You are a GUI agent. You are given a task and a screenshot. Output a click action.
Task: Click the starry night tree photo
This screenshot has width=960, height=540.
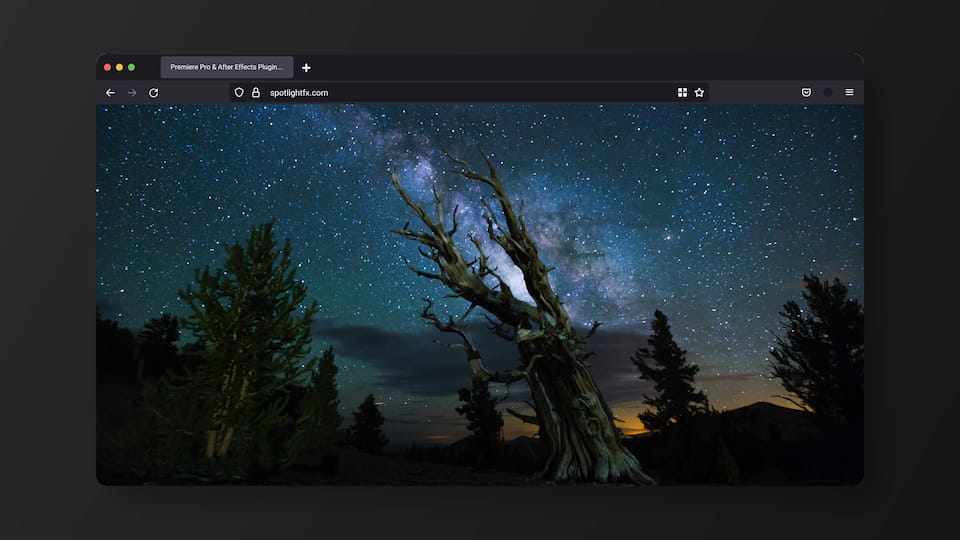click(480, 294)
